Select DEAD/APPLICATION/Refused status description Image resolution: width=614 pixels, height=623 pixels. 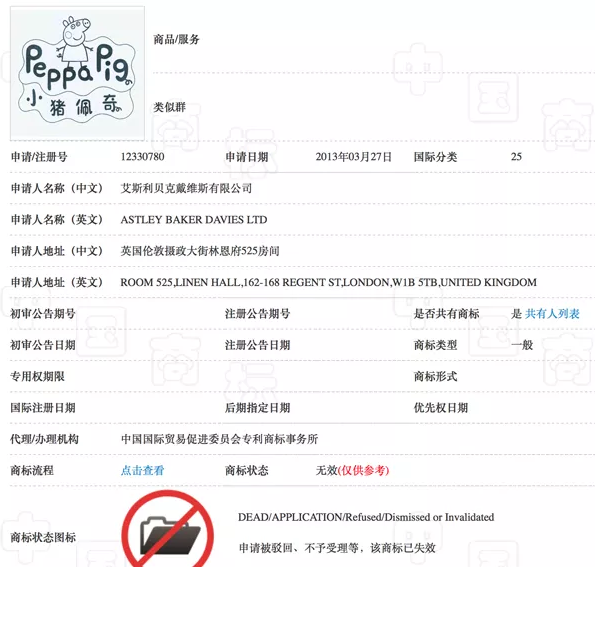pyautogui.click(x=366, y=517)
